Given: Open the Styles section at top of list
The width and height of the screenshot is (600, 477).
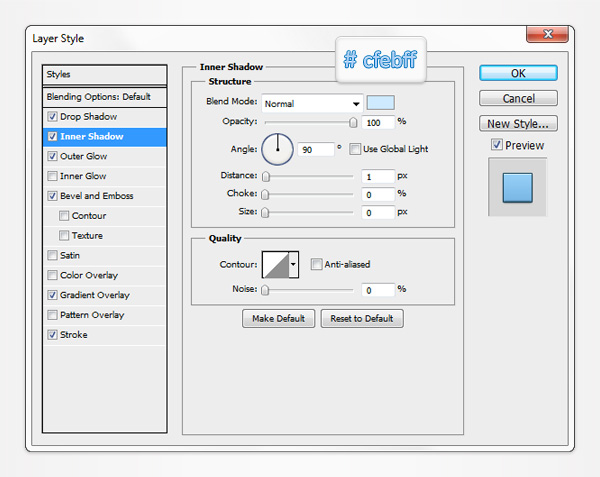Looking at the screenshot, I should pyautogui.click(x=105, y=75).
